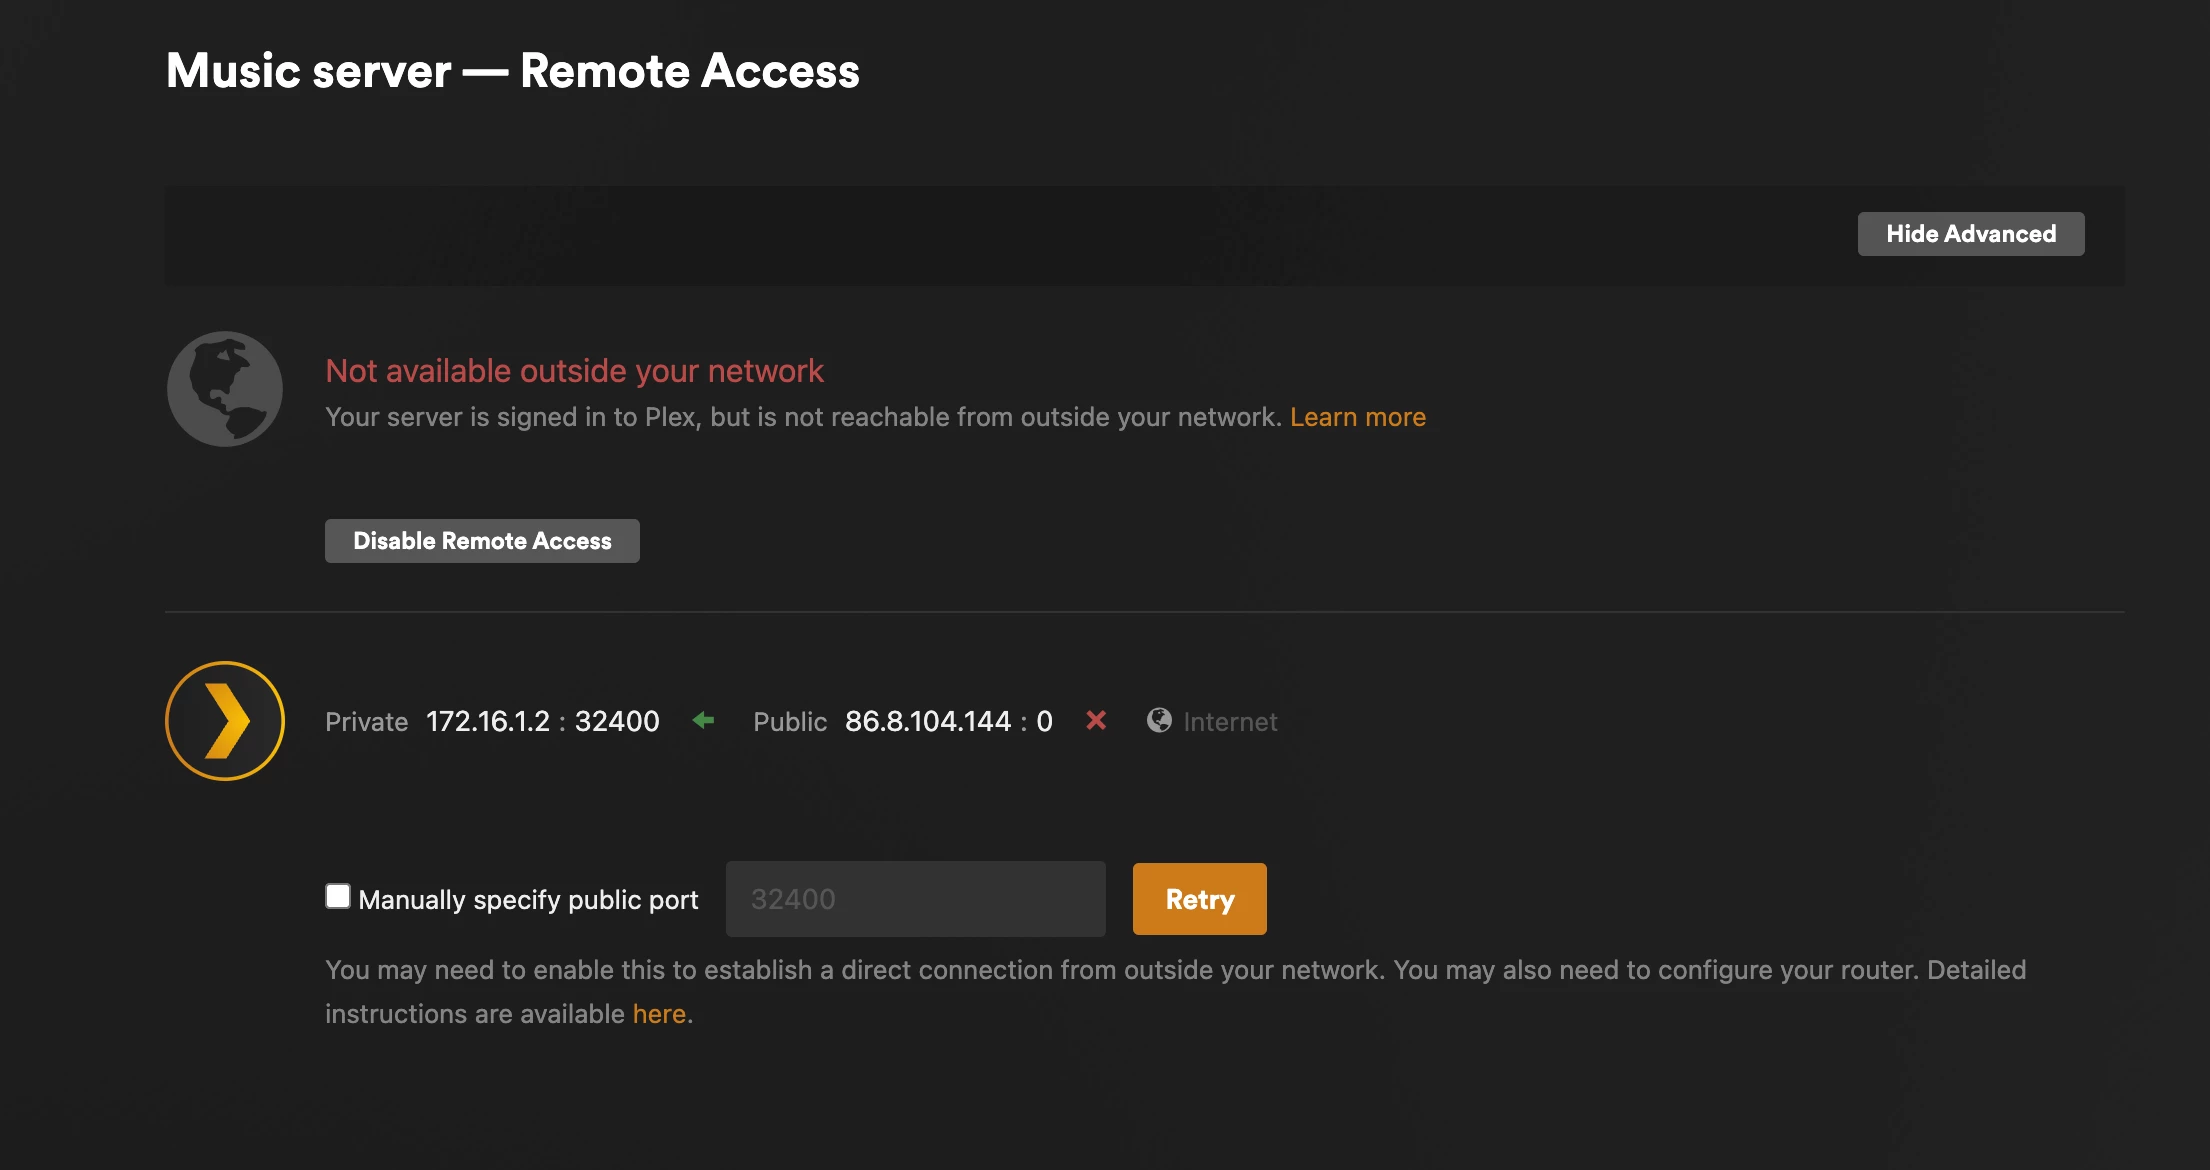
Task: Click the grey globe status icon
Action: 225,389
